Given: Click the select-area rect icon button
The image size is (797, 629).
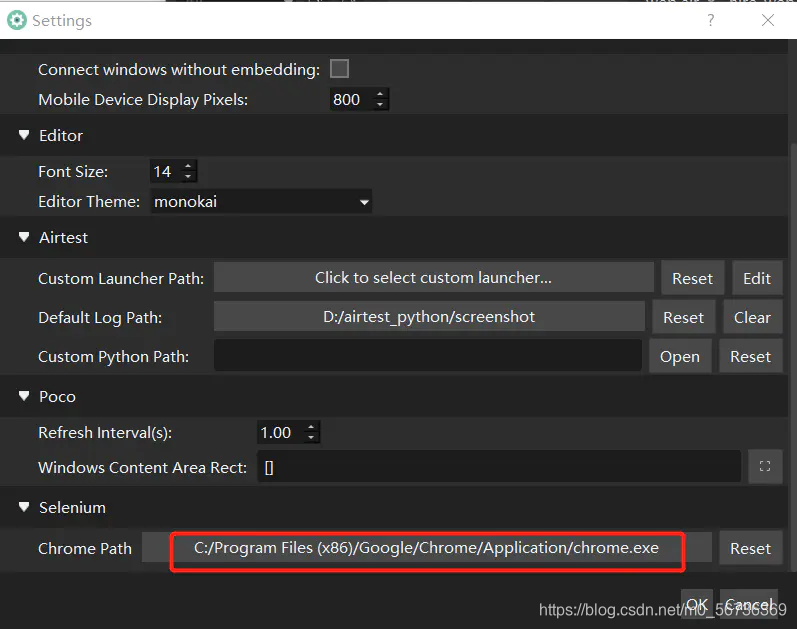Looking at the screenshot, I should [x=765, y=466].
